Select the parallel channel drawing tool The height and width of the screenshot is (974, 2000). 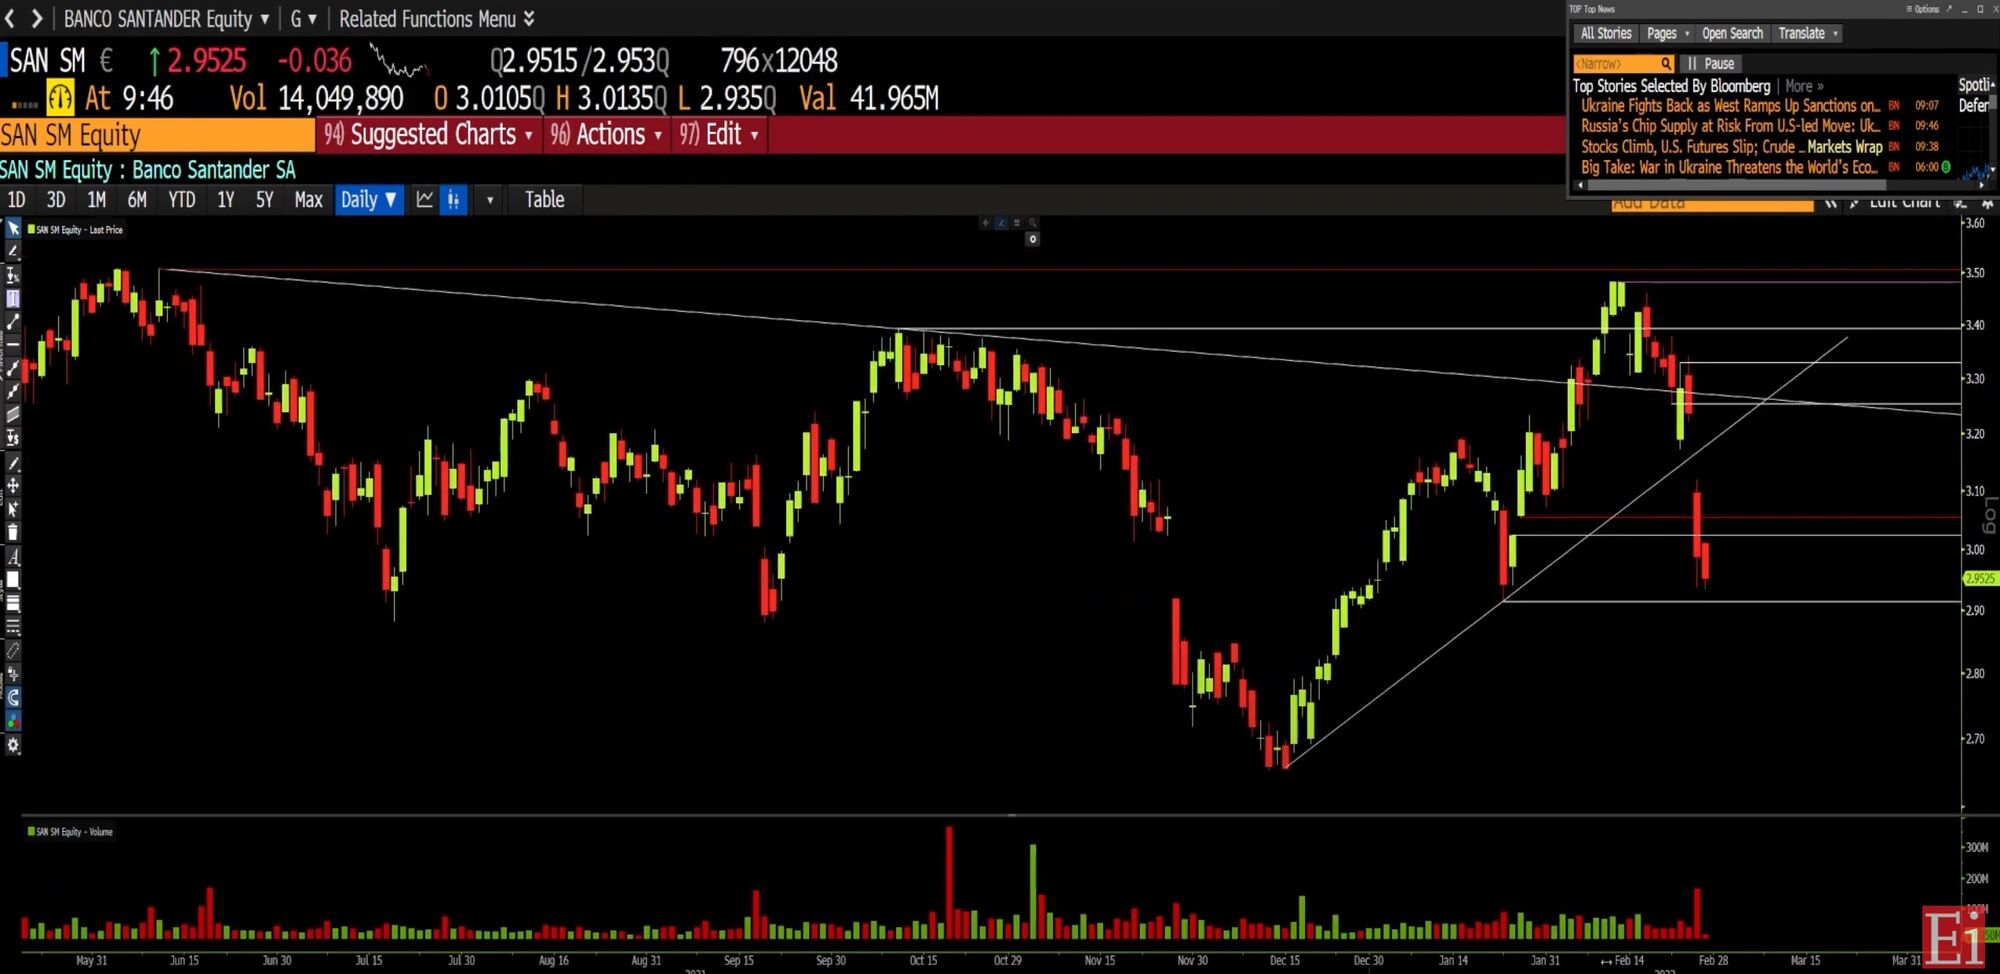pyautogui.click(x=13, y=415)
